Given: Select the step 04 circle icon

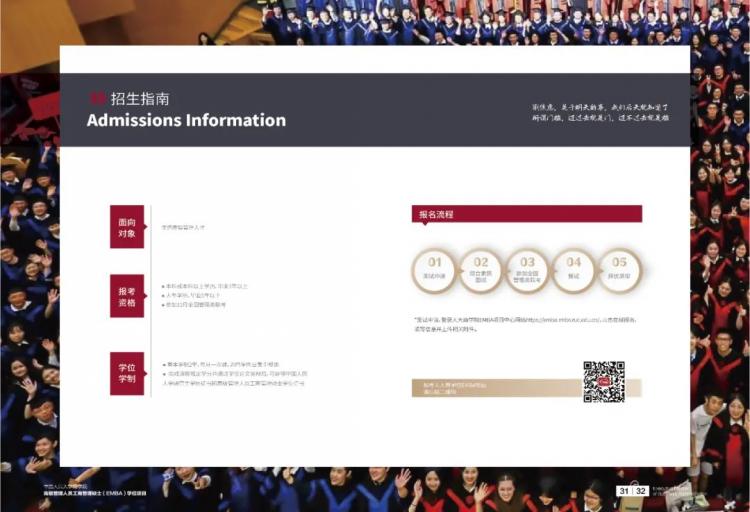Looking at the screenshot, I should [574, 270].
